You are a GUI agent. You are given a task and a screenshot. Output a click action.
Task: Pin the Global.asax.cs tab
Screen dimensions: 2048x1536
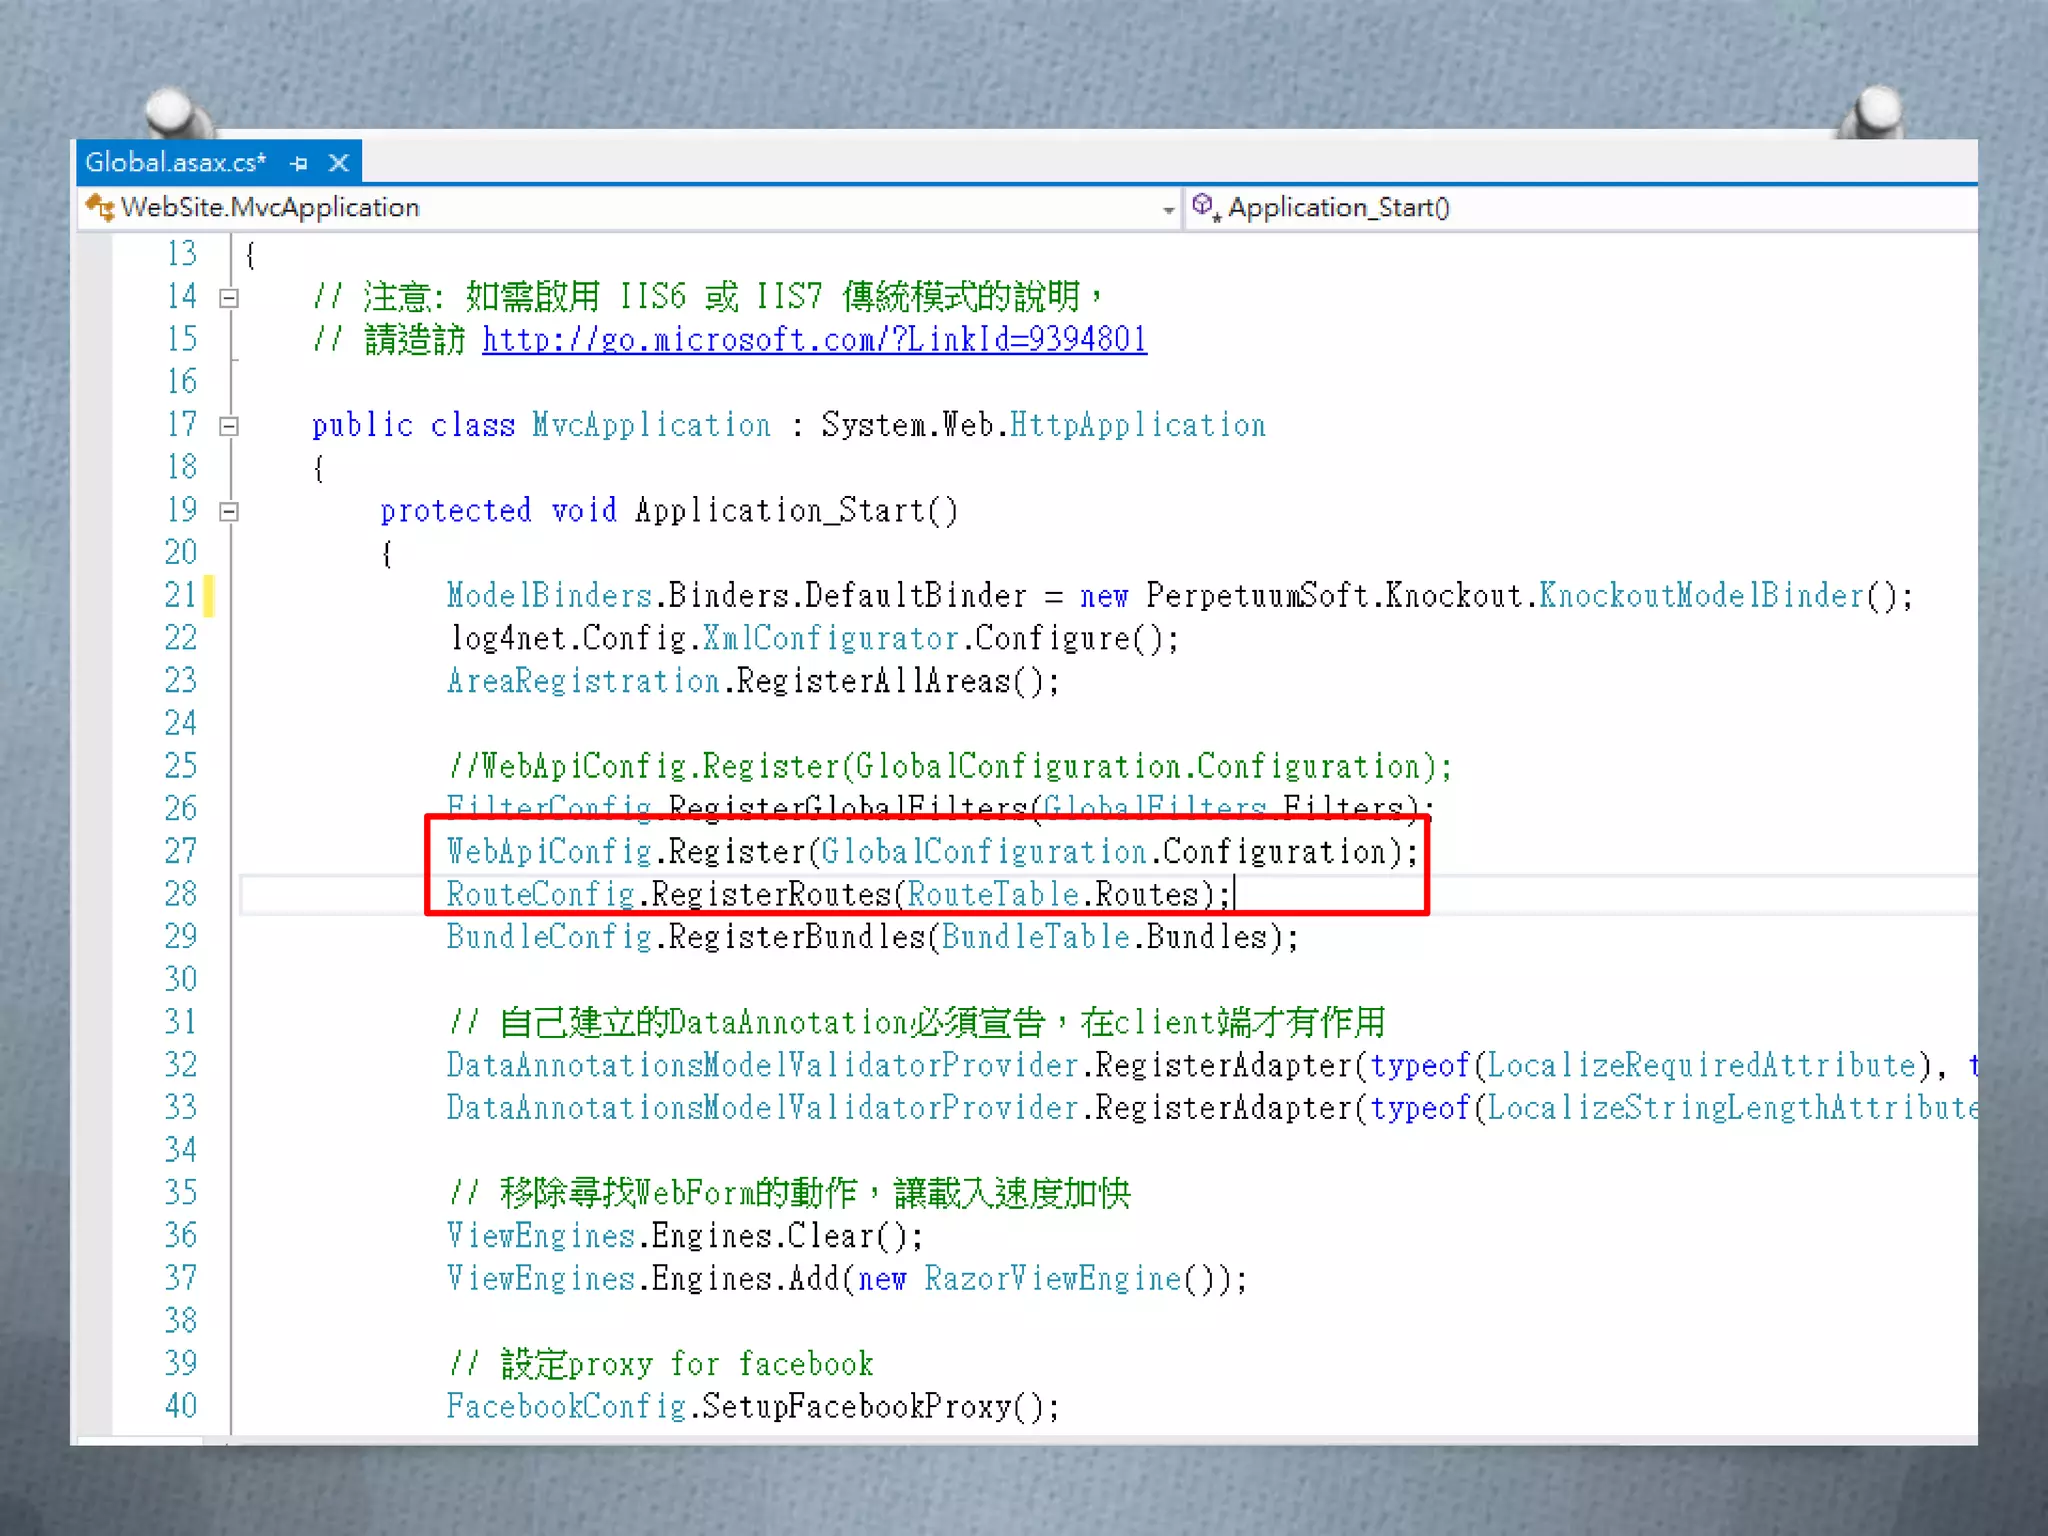pyautogui.click(x=299, y=163)
